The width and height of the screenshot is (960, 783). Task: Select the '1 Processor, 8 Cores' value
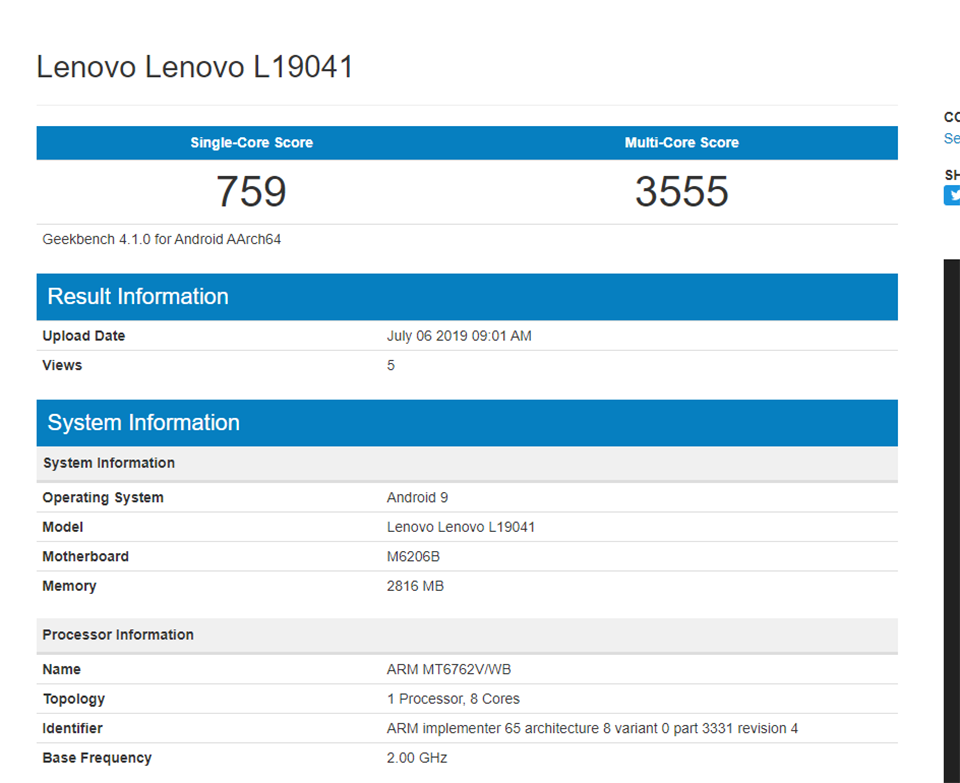point(454,699)
